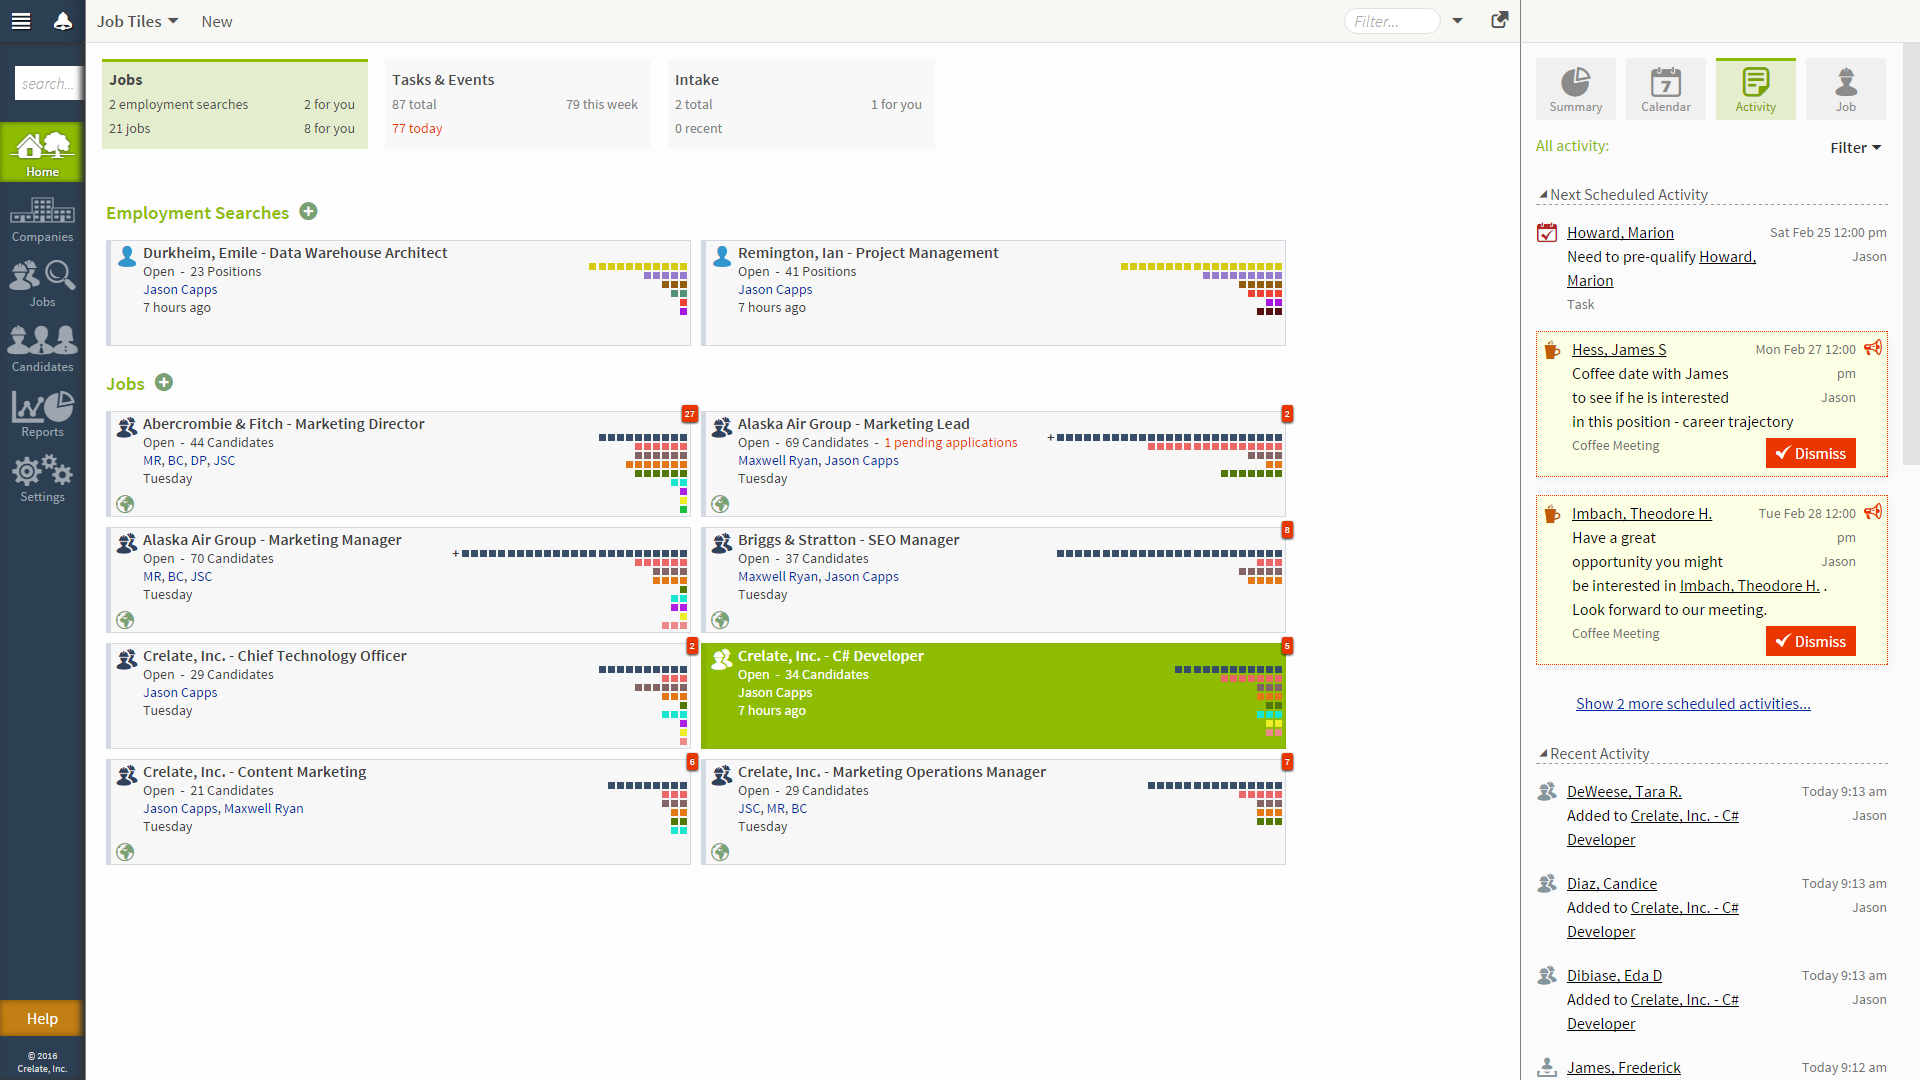
Task: Click the notifications bell icon
Action: tap(62, 21)
